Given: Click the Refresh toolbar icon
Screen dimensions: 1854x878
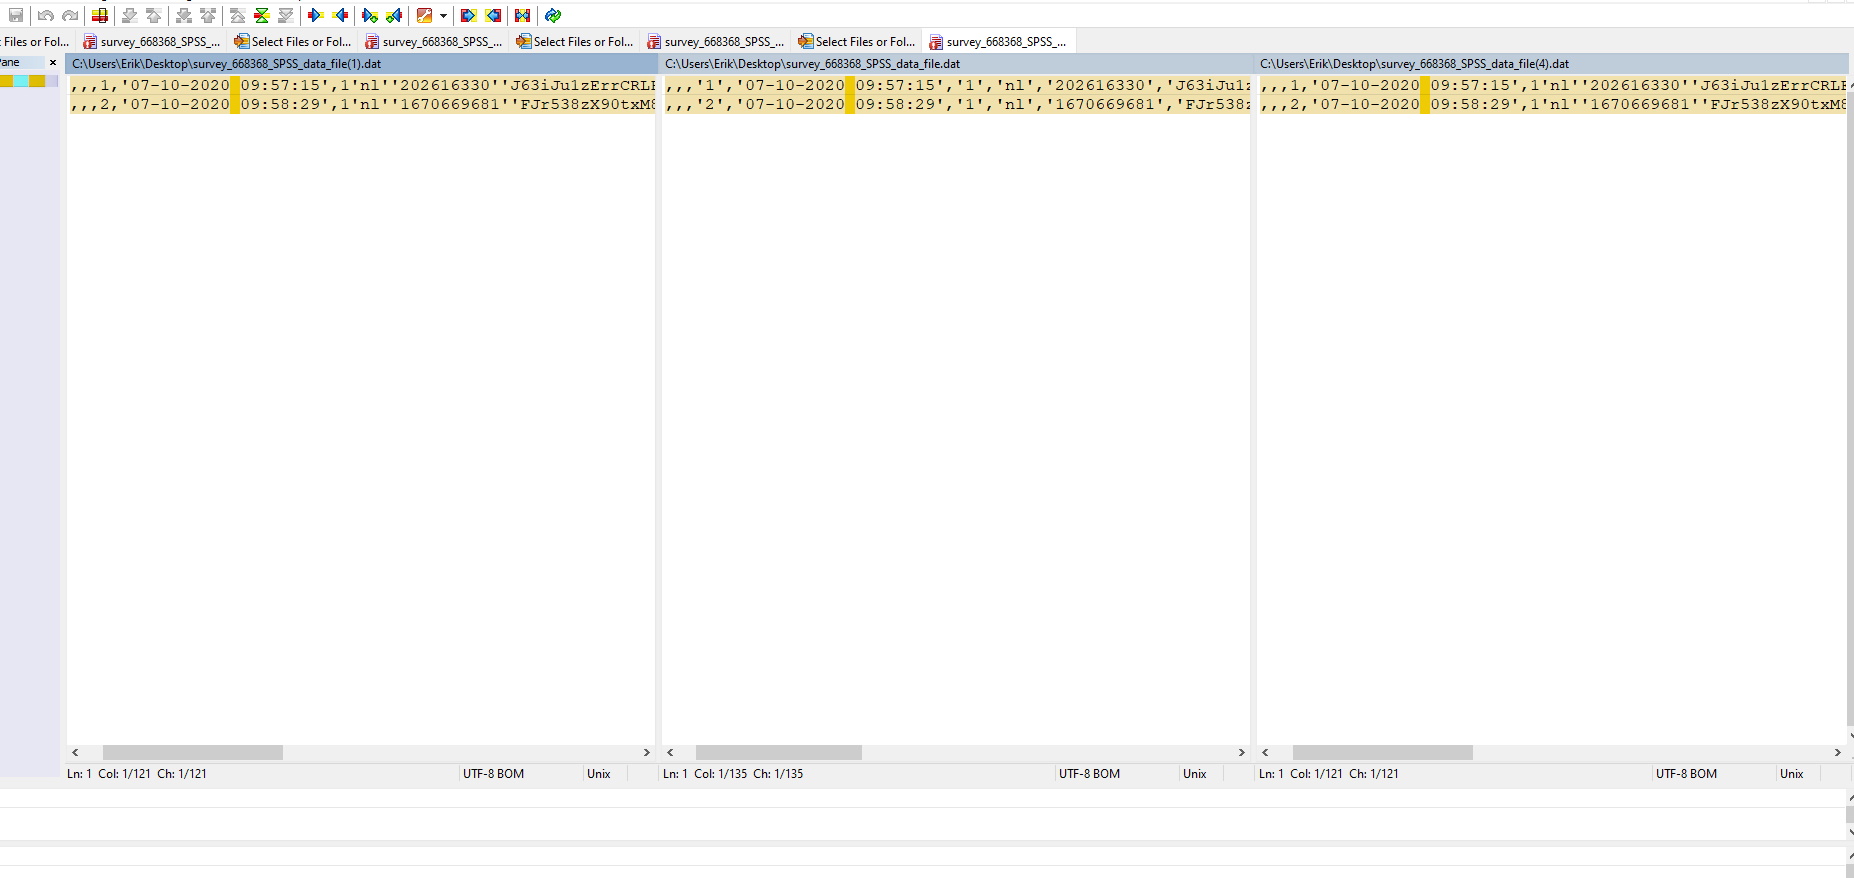Looking at the screenshot, I should coord(553,15).
